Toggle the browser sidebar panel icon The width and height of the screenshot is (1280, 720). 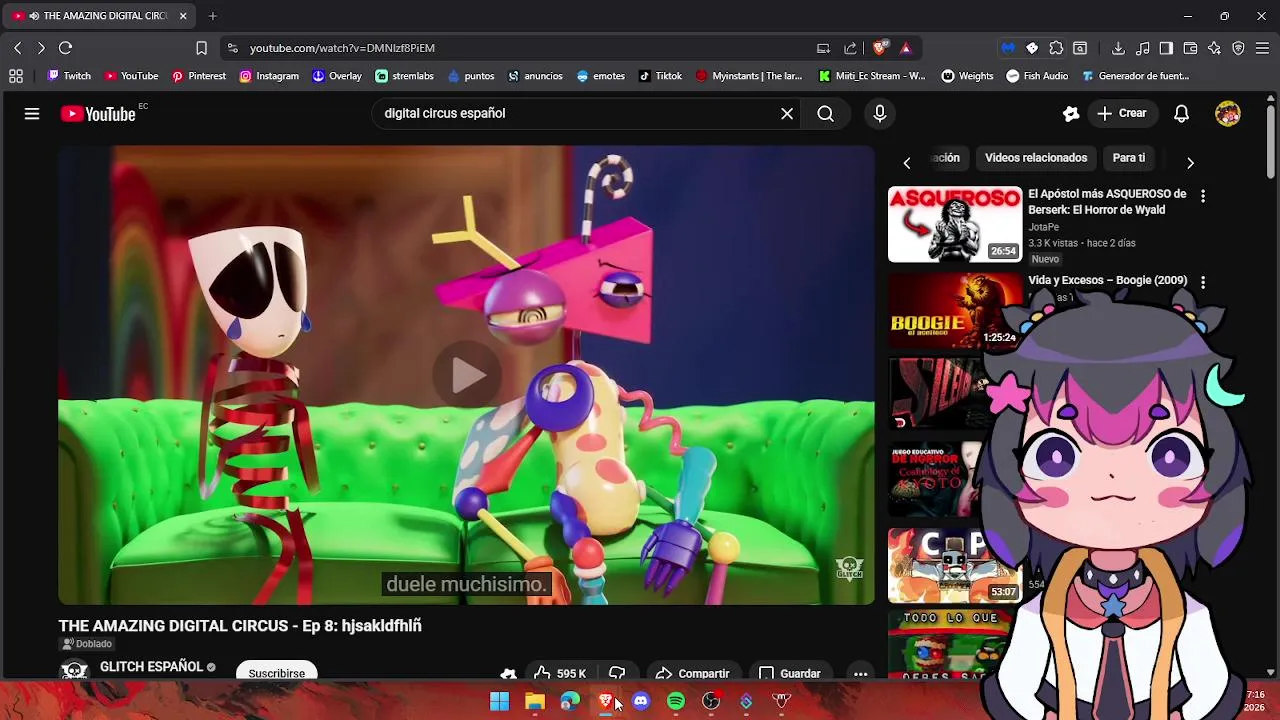[x=1166, y=48]
